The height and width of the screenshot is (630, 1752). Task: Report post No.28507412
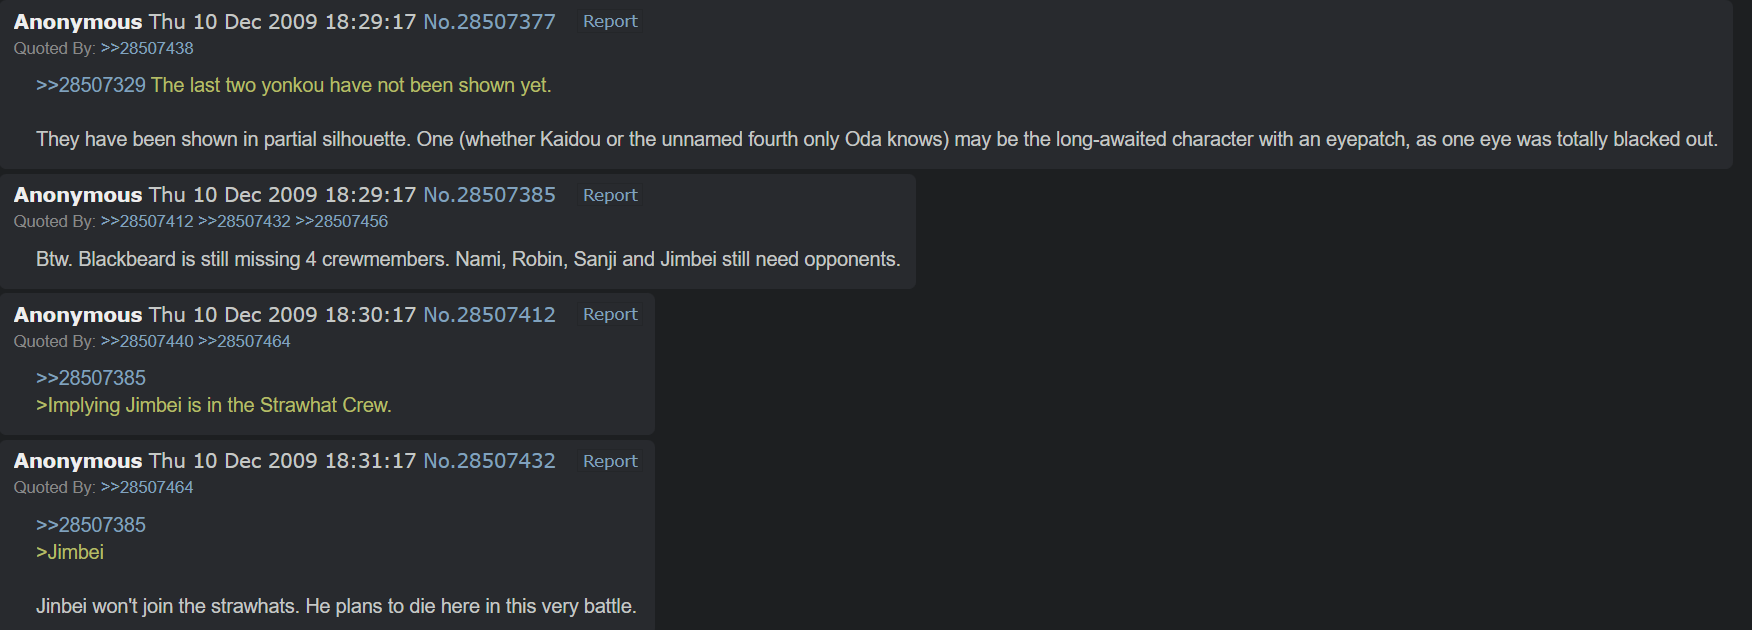pyautogui.click(x=610, y=315)
